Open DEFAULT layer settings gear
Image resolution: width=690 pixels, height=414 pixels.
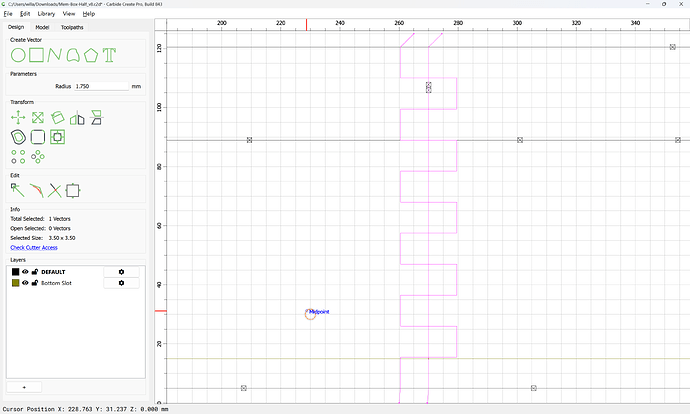point(121,272)
